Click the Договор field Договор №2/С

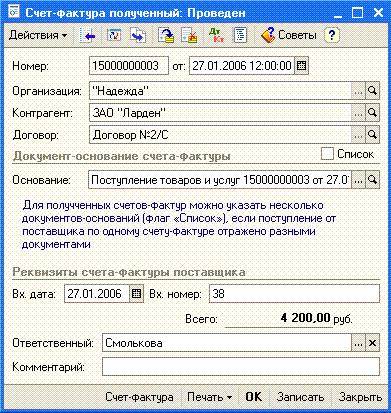(x=220, y=135)
